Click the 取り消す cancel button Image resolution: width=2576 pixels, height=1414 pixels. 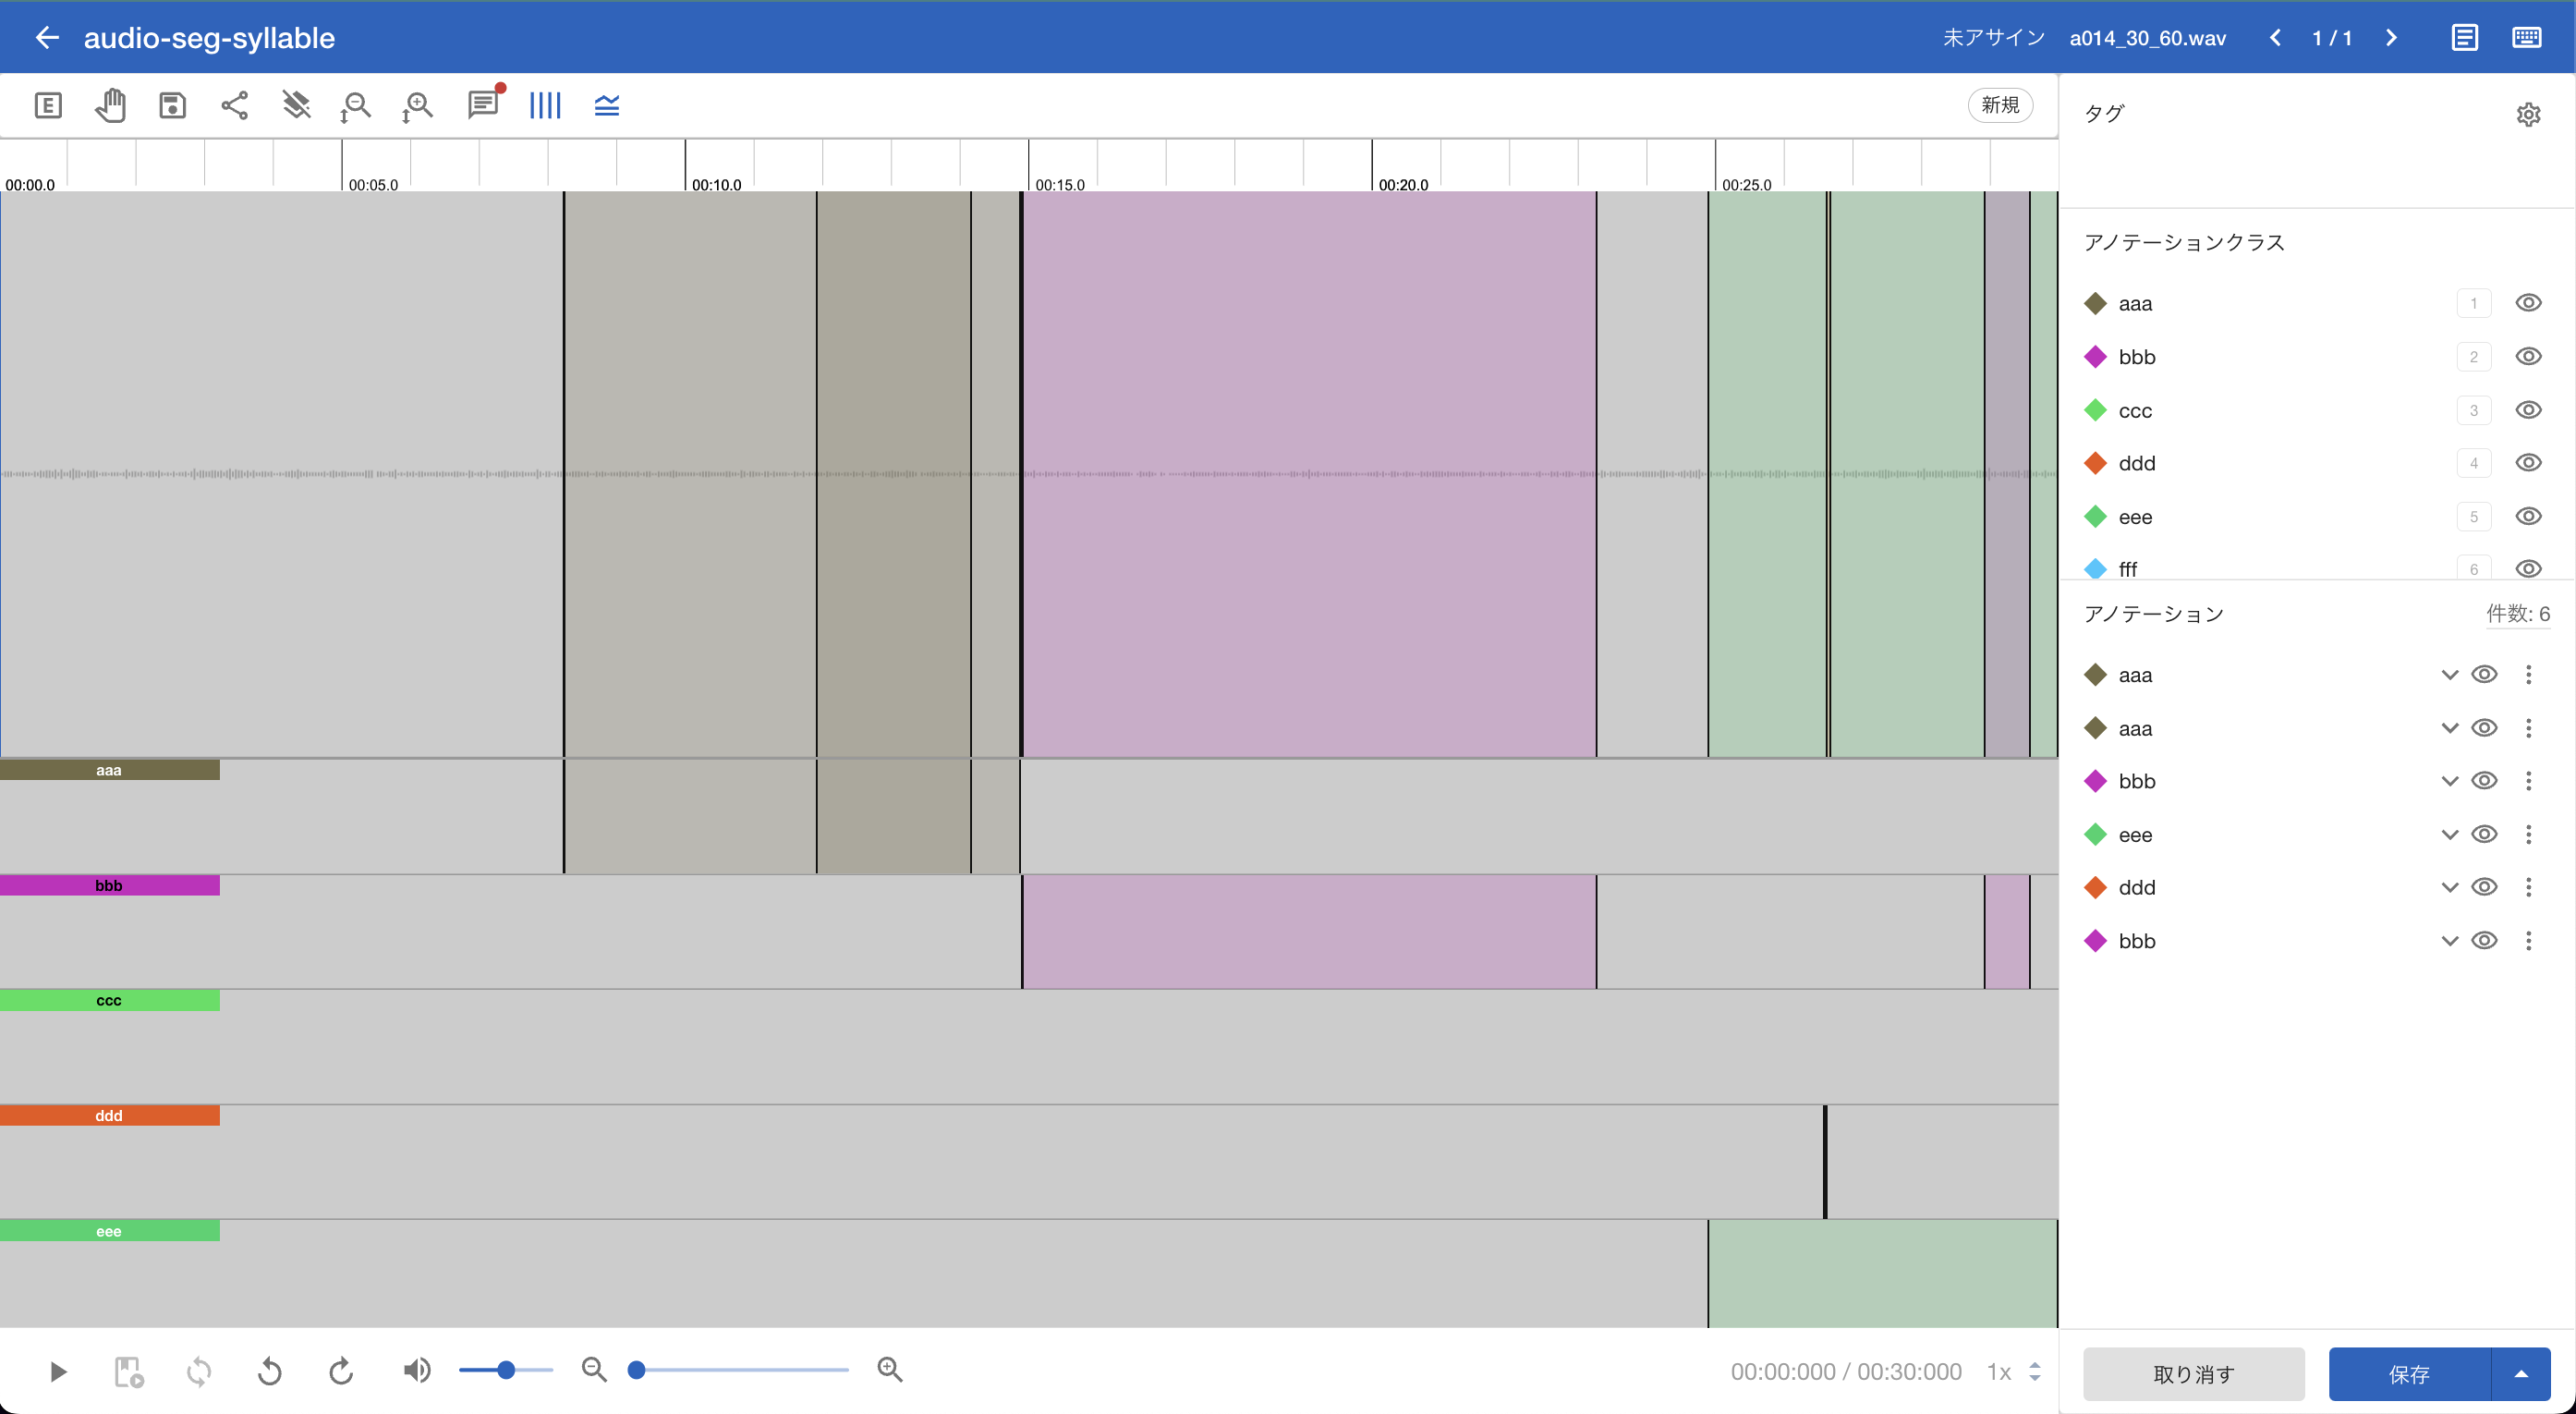click(2193, 1374)
